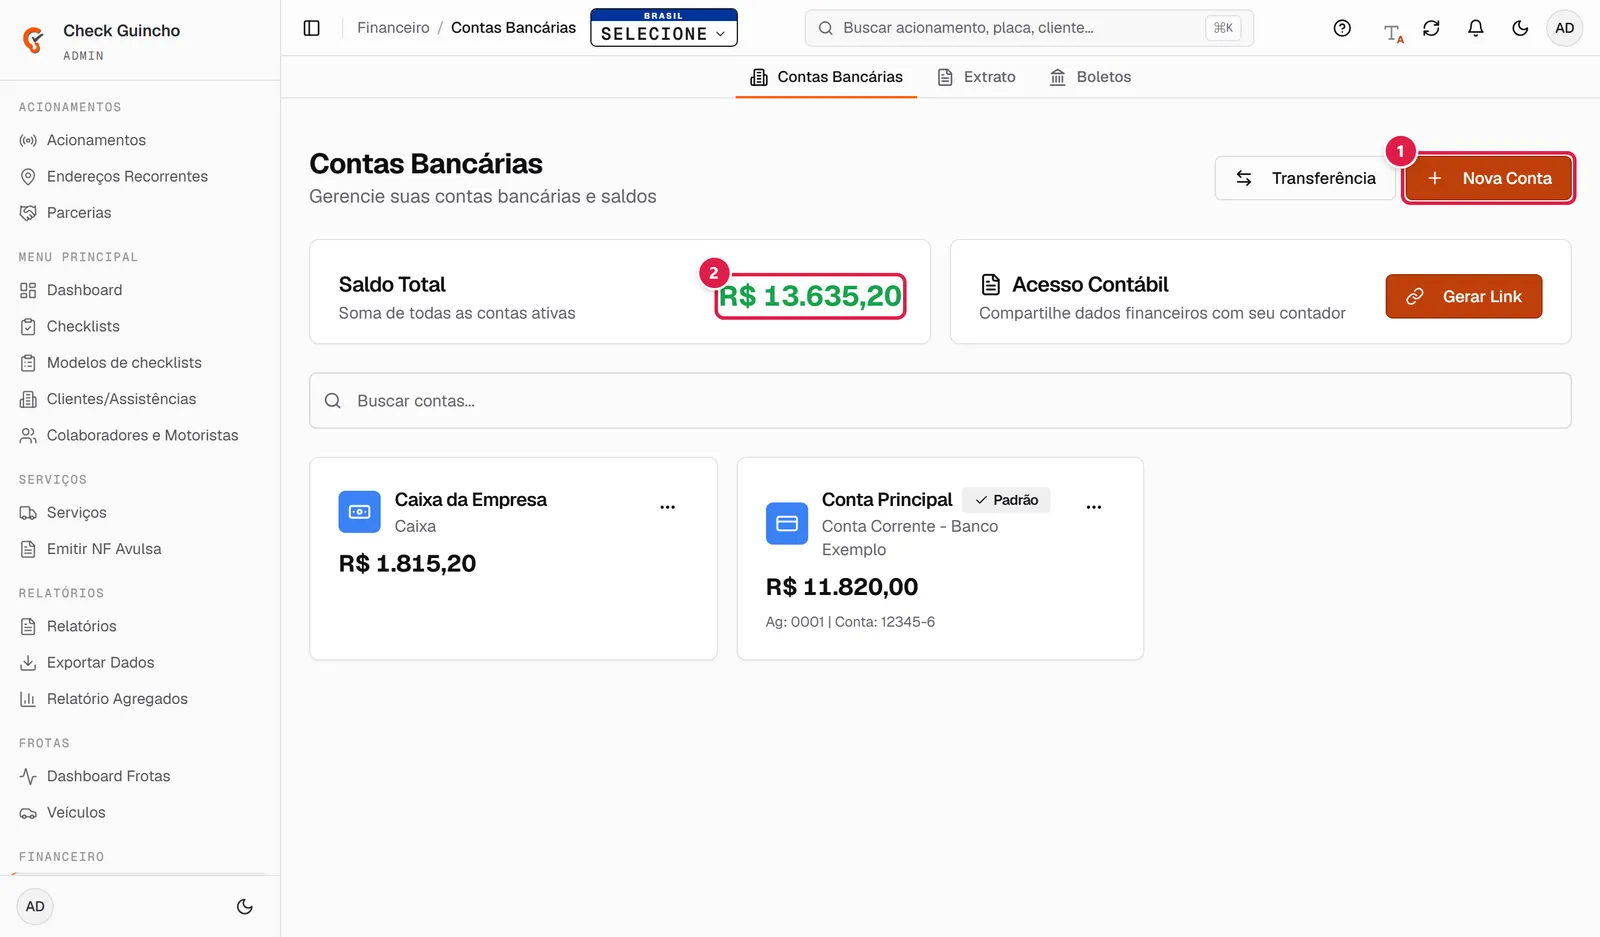
Task: Open the AD user avatar in top bar
Action: [x=1565, y=28]
